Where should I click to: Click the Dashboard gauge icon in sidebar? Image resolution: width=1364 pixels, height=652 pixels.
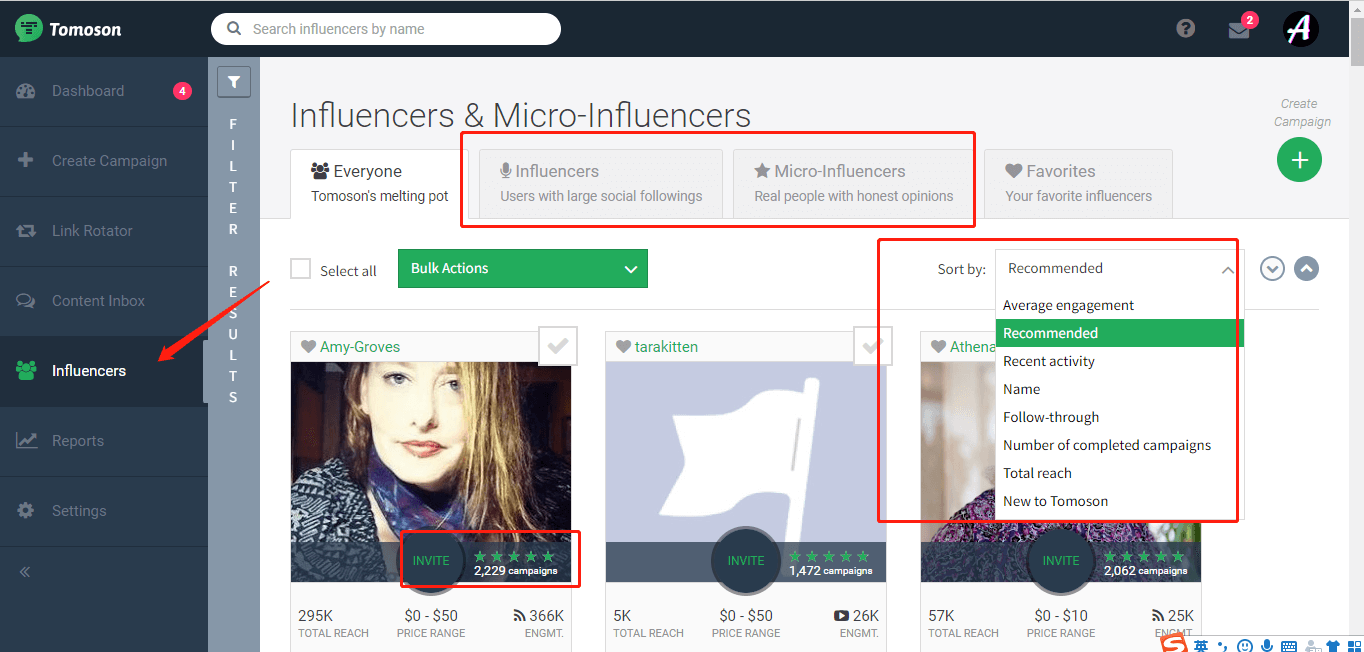pos(26,91)
